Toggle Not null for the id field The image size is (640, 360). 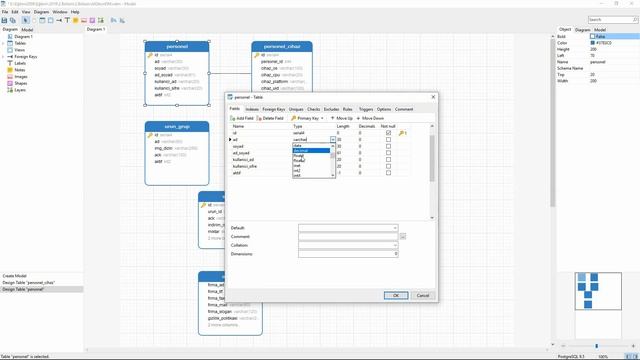click(388, 133)
